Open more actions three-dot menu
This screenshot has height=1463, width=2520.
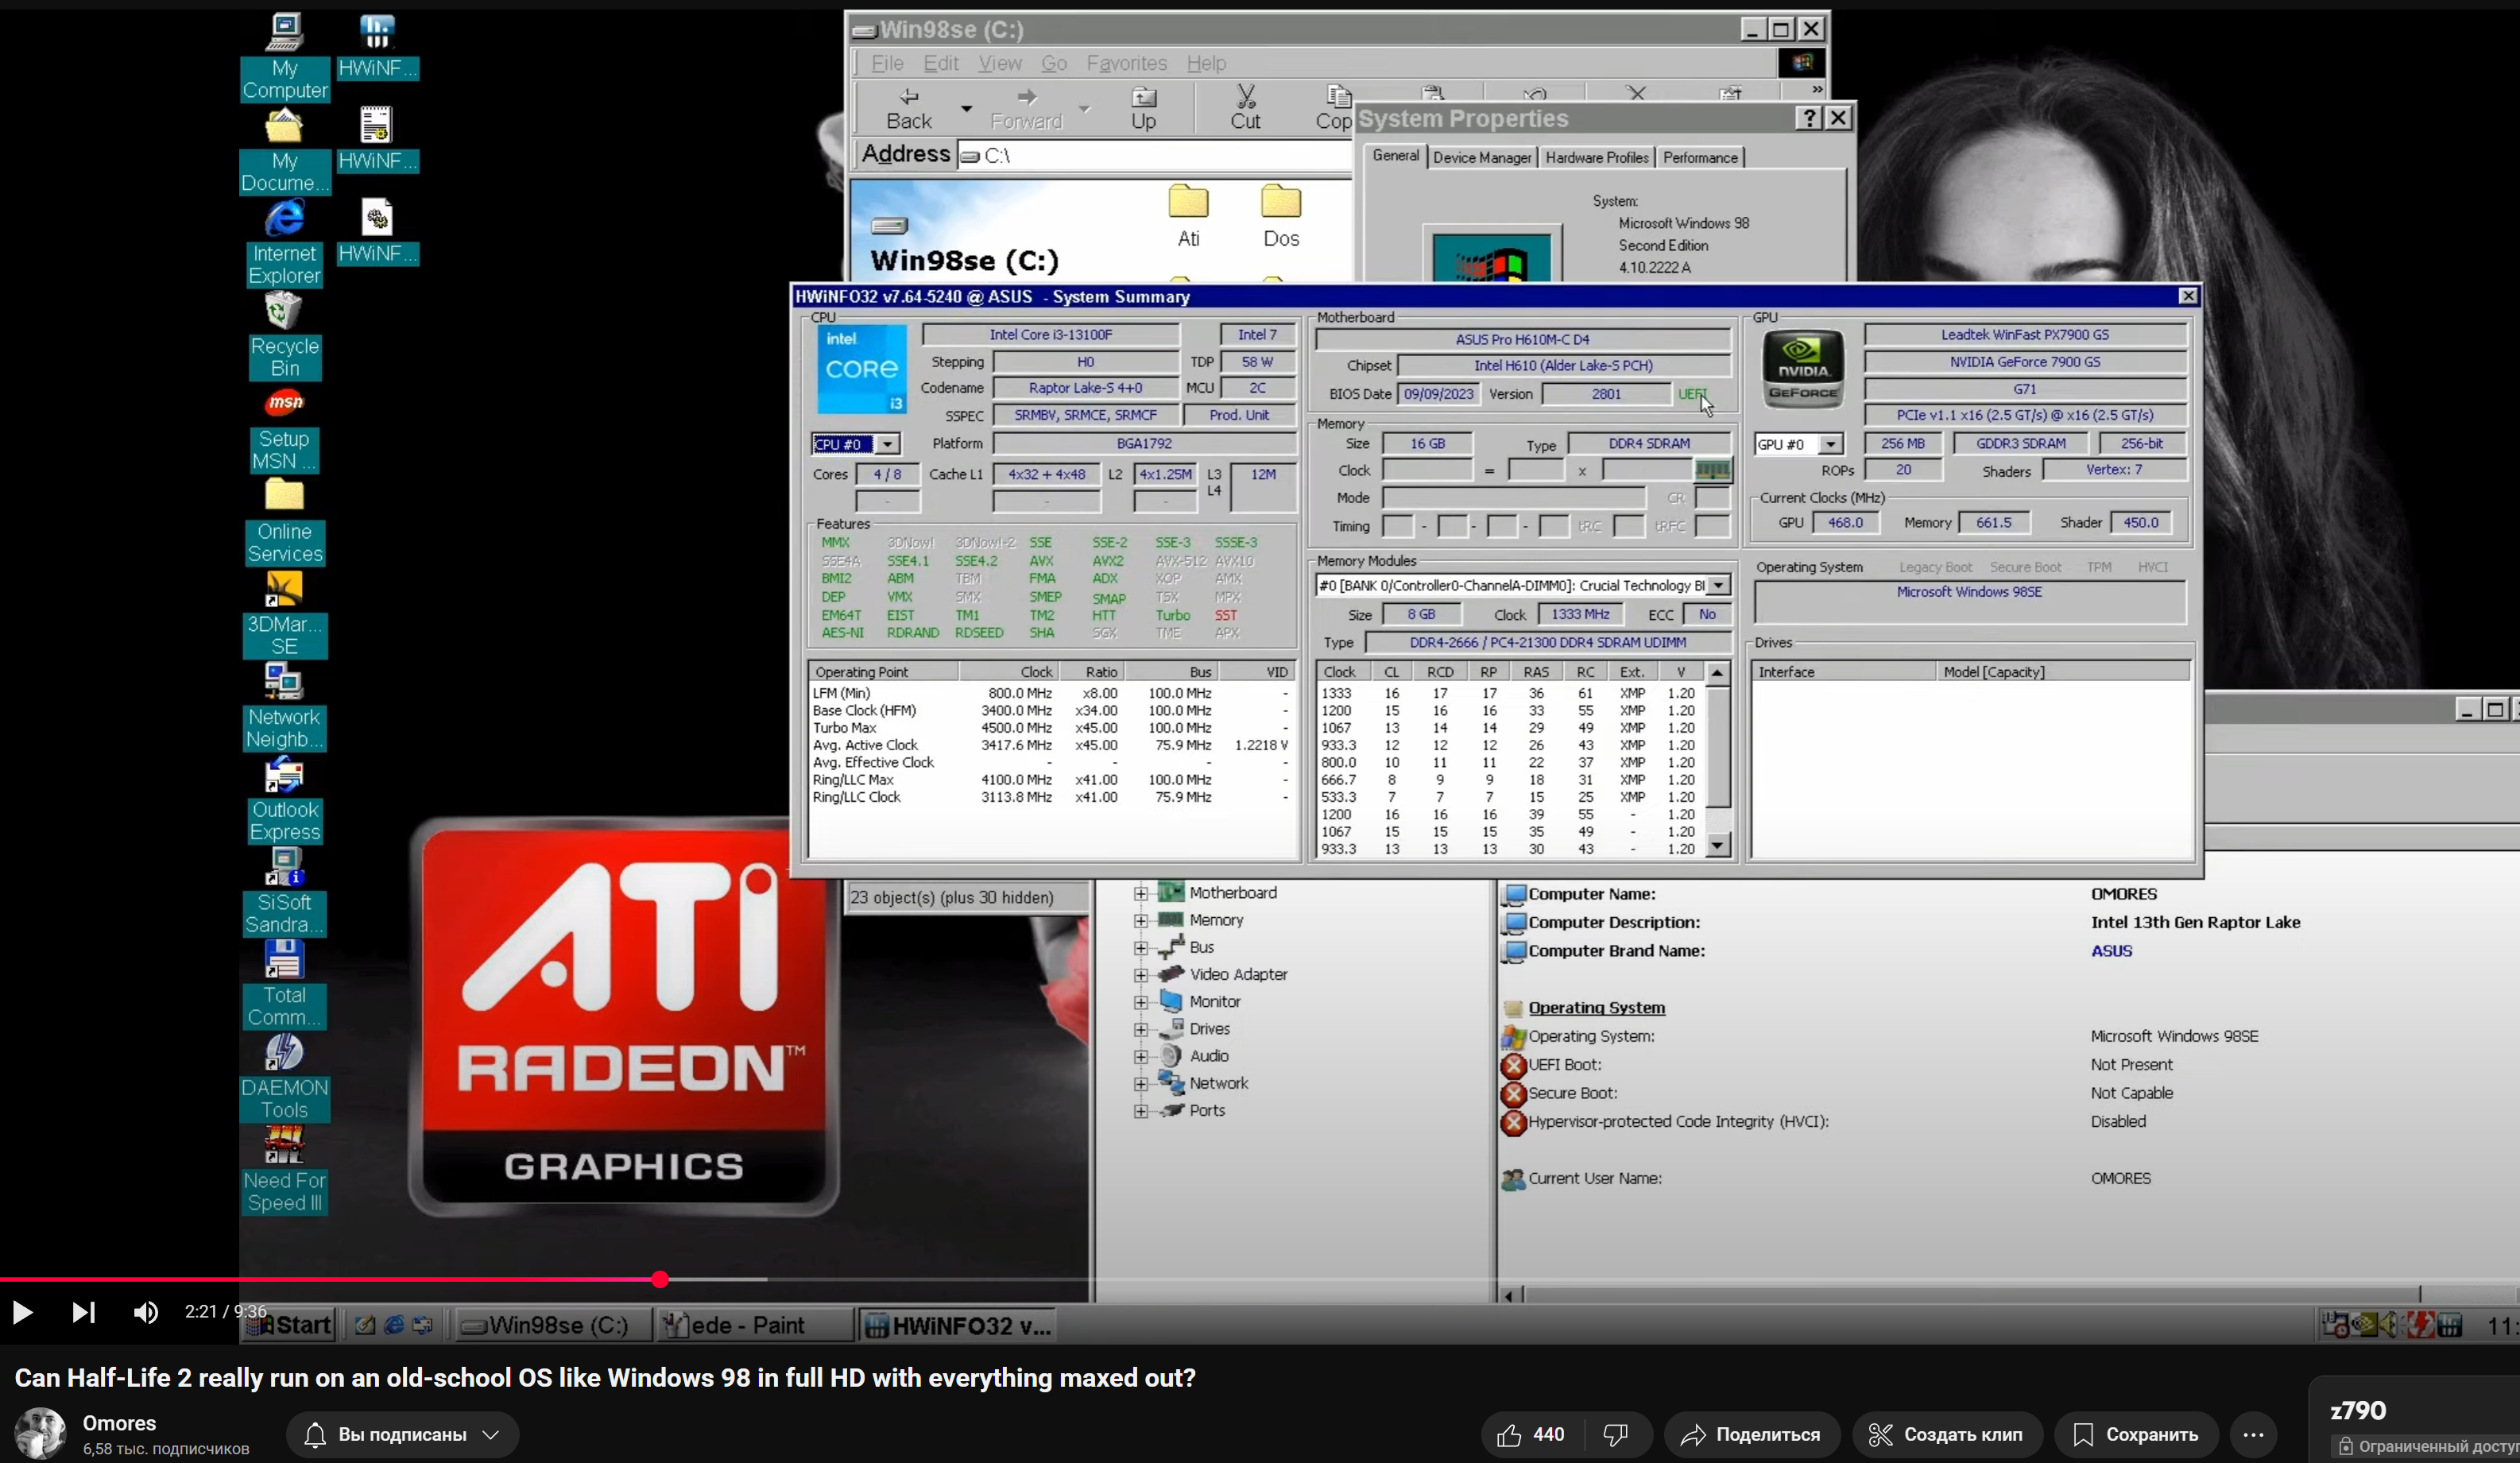(x=2253, y=1435)
